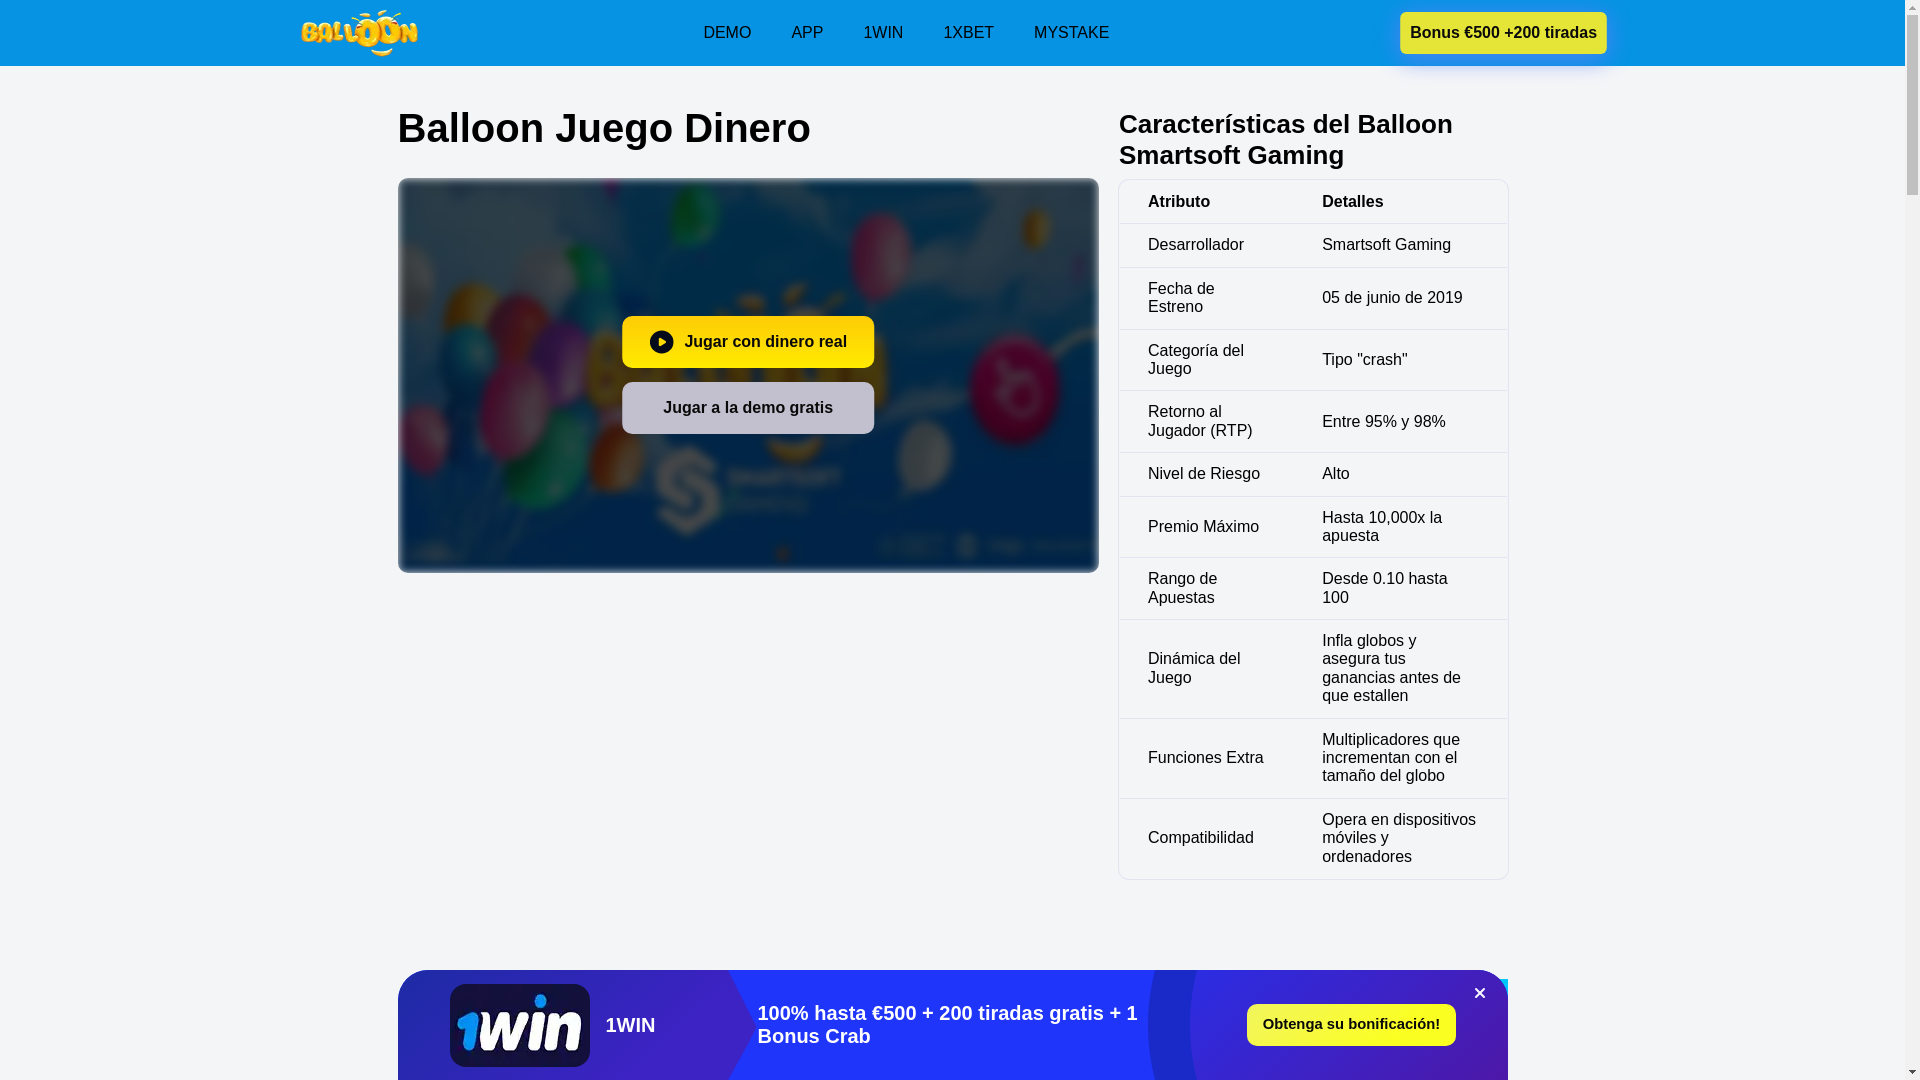Click the 1WIN label in banner
Screen dimensions: 1920x1080
pyautogui.click(x=630, y=1025)
